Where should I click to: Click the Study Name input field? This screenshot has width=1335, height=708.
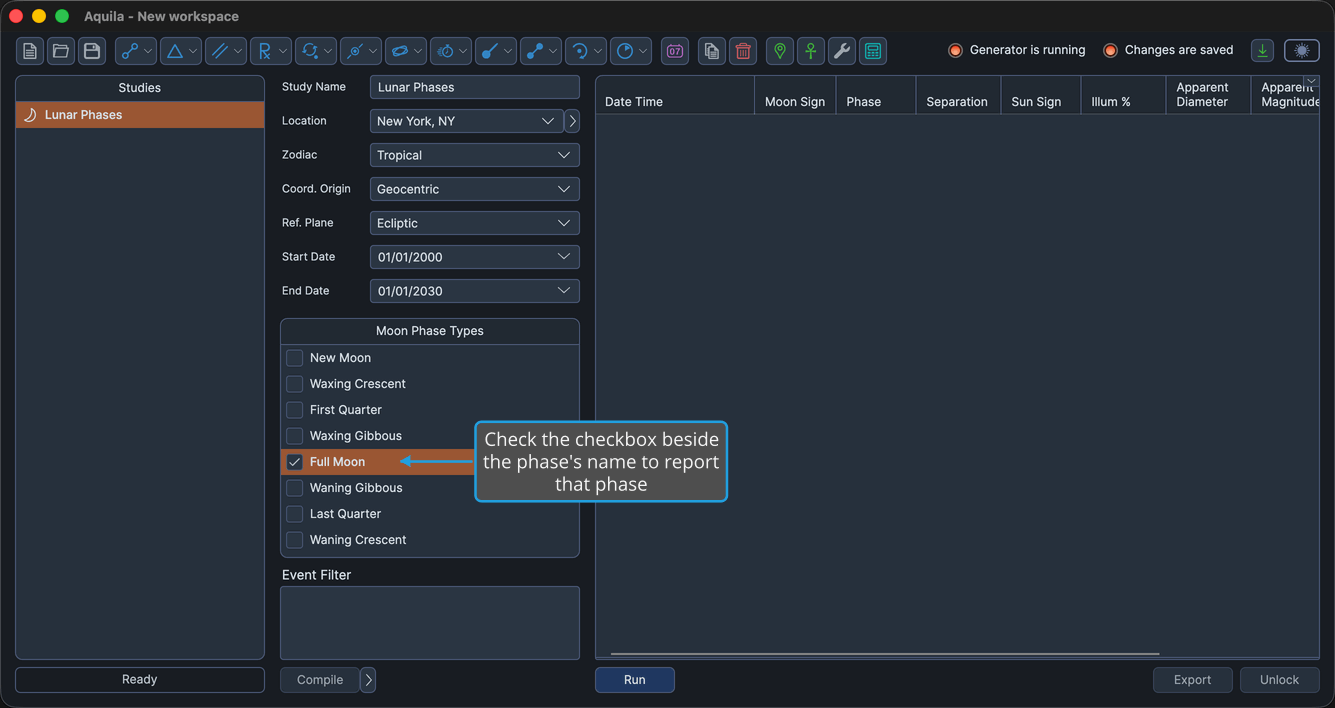[x=475, y=87]
